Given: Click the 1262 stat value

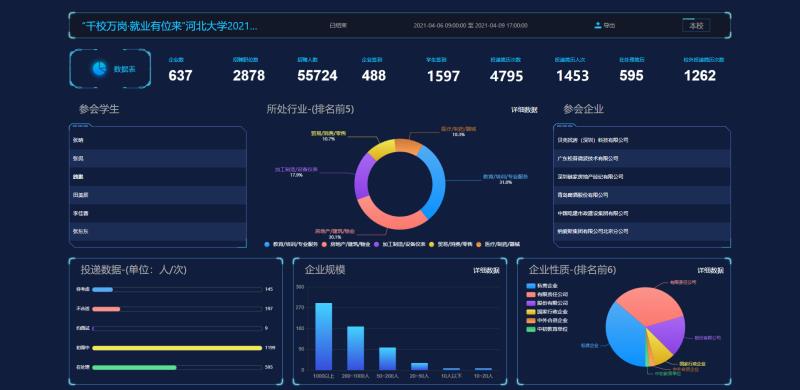Looking at the screenshot, I should [699, 76].
